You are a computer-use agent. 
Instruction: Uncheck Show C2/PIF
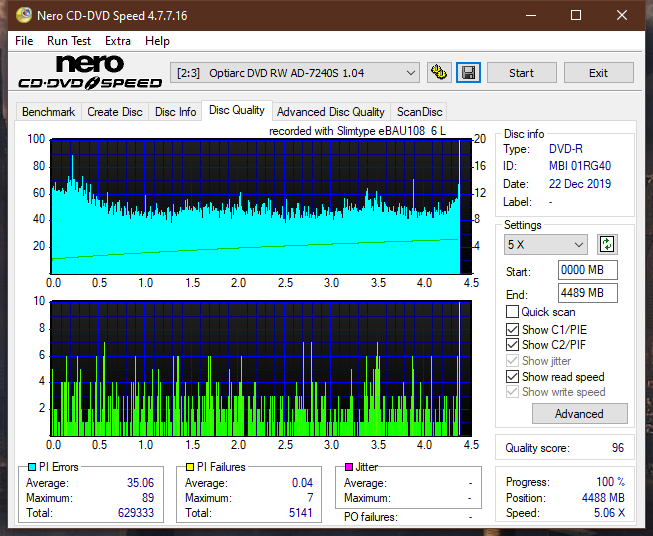512,345
